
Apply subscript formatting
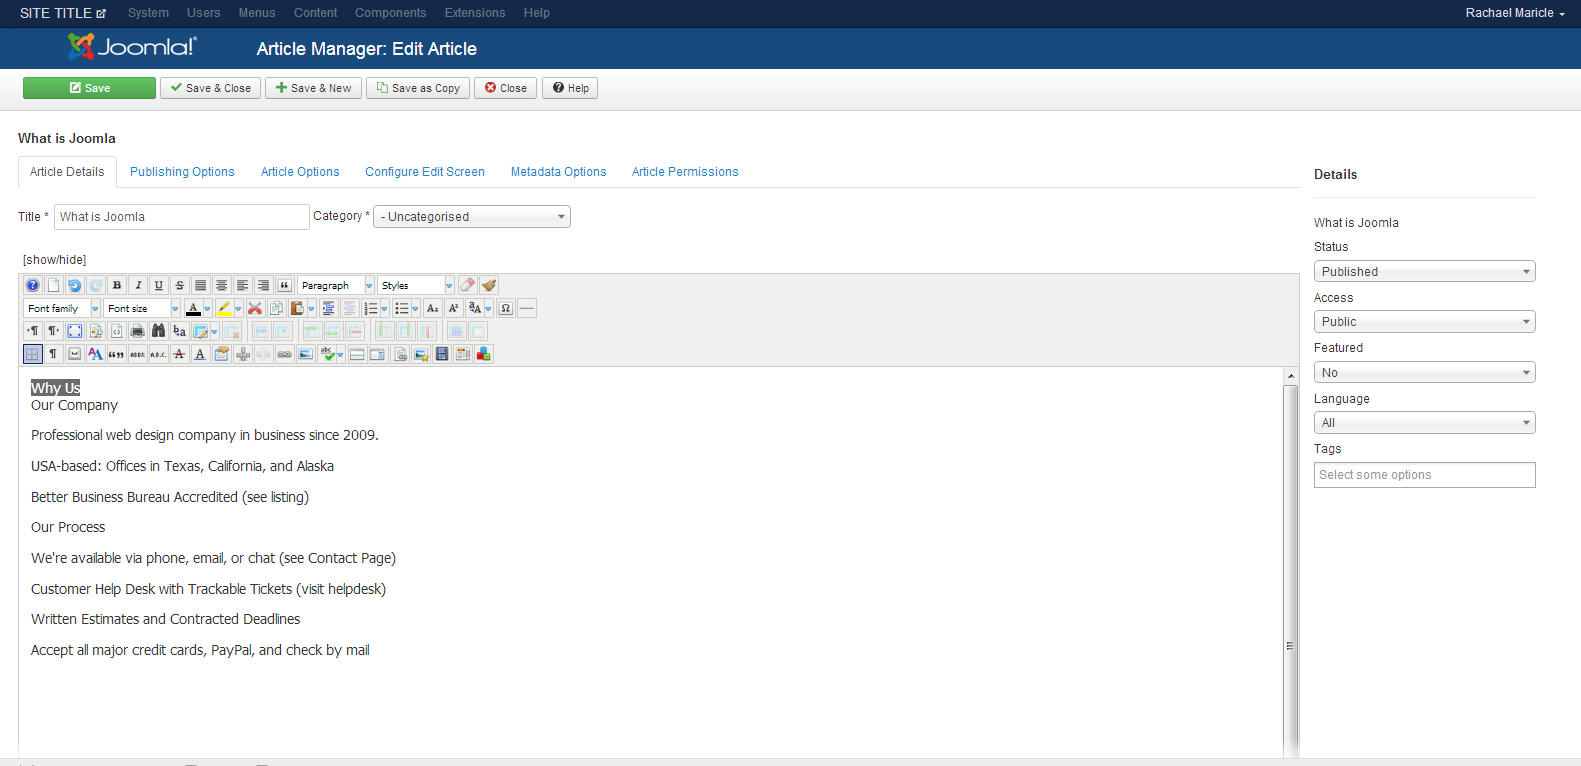pos(432,308)
